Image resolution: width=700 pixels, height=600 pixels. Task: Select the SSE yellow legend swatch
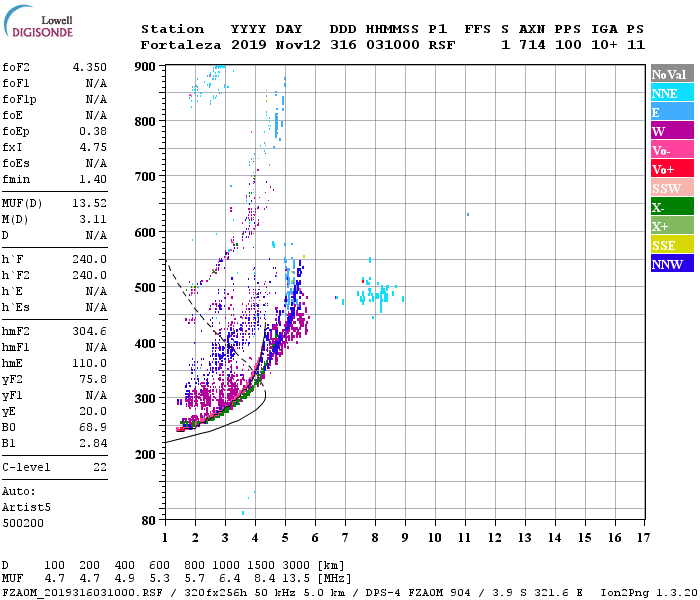point(672,245)
